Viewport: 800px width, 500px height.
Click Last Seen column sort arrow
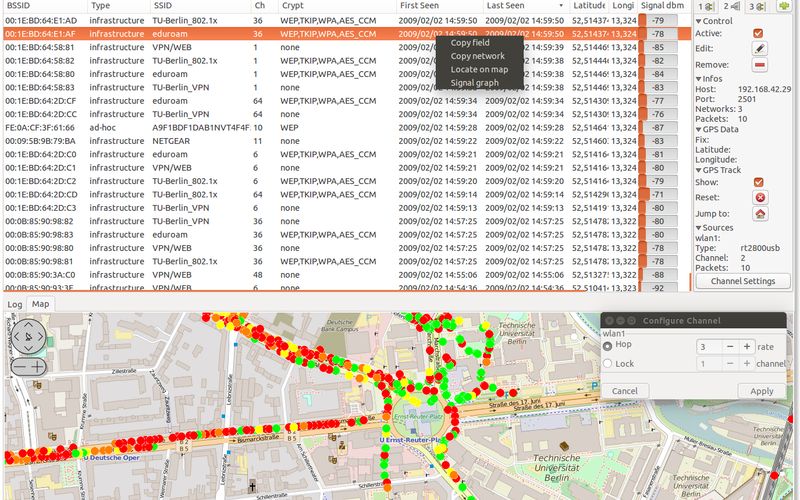(561, 6)
